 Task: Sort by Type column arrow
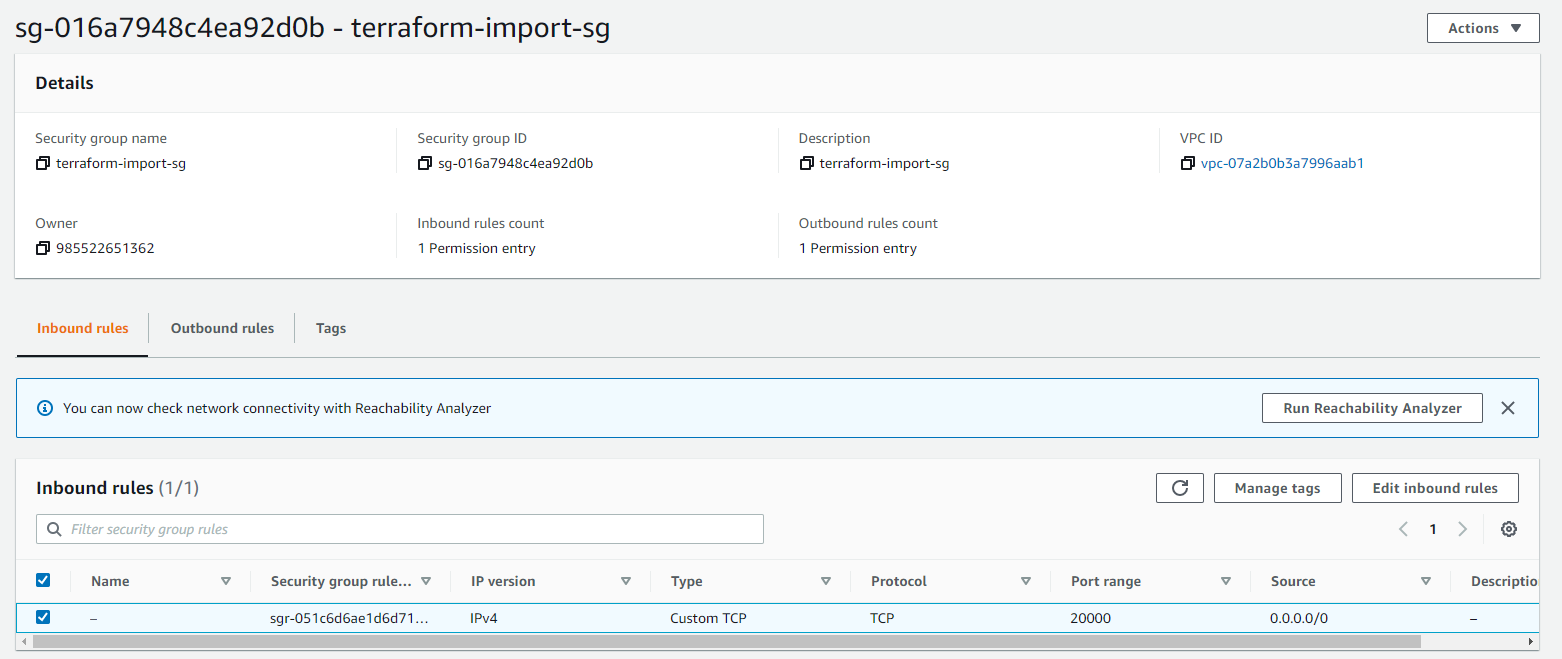click(826, 581)
